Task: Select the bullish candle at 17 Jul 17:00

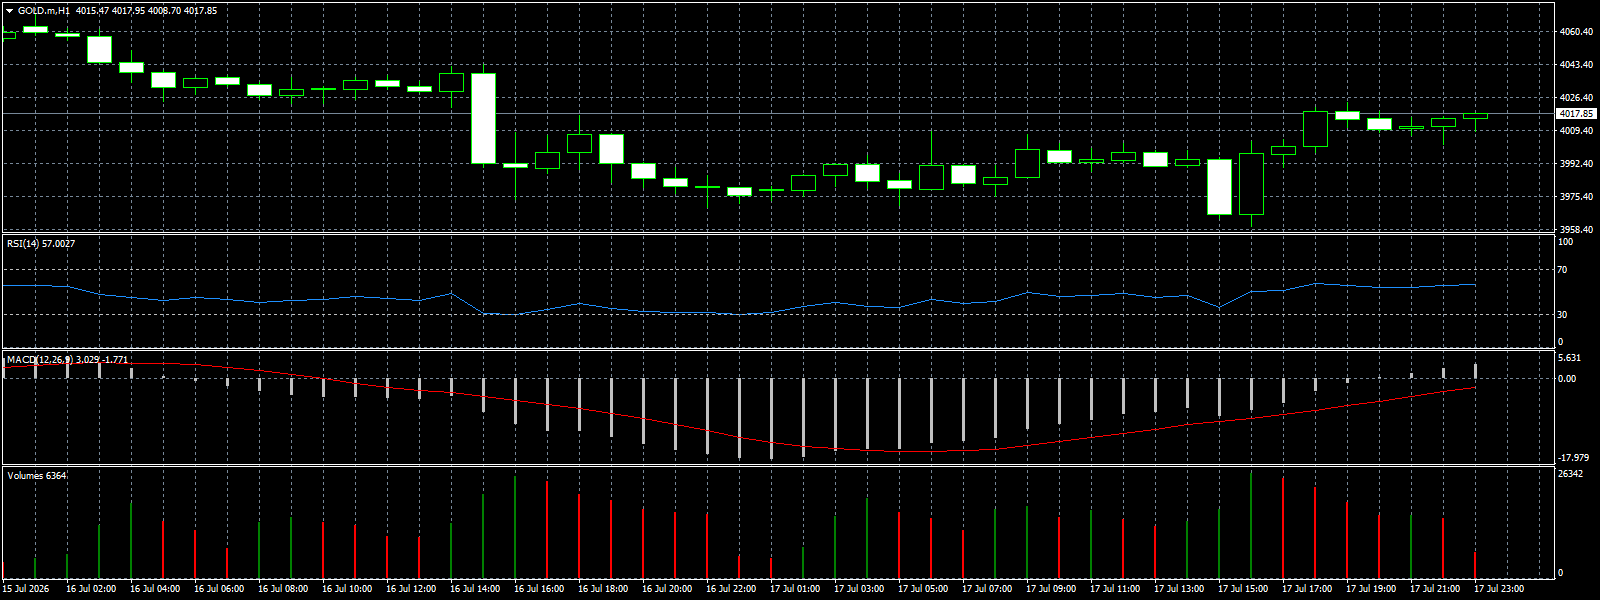Action: tap(1315, 129)
